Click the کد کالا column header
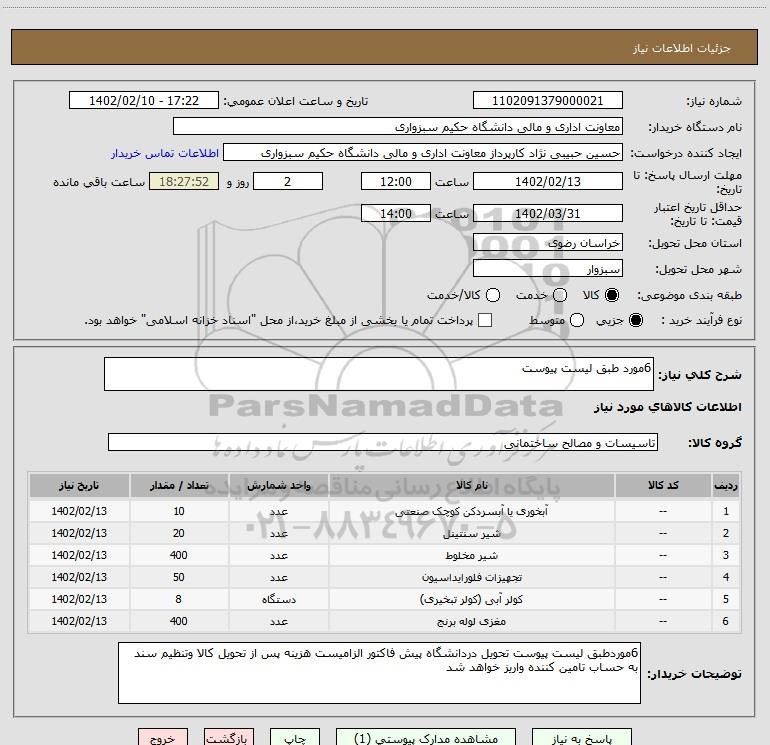This screenshot has width=770, height=745. (x=663, y=485)
